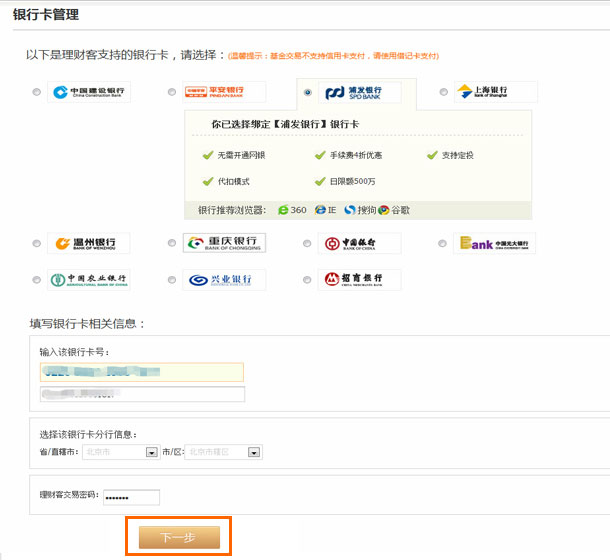Click the 日限额500万 text
The width and height of the screenshot is (610, 560).
tap(352, 181)
